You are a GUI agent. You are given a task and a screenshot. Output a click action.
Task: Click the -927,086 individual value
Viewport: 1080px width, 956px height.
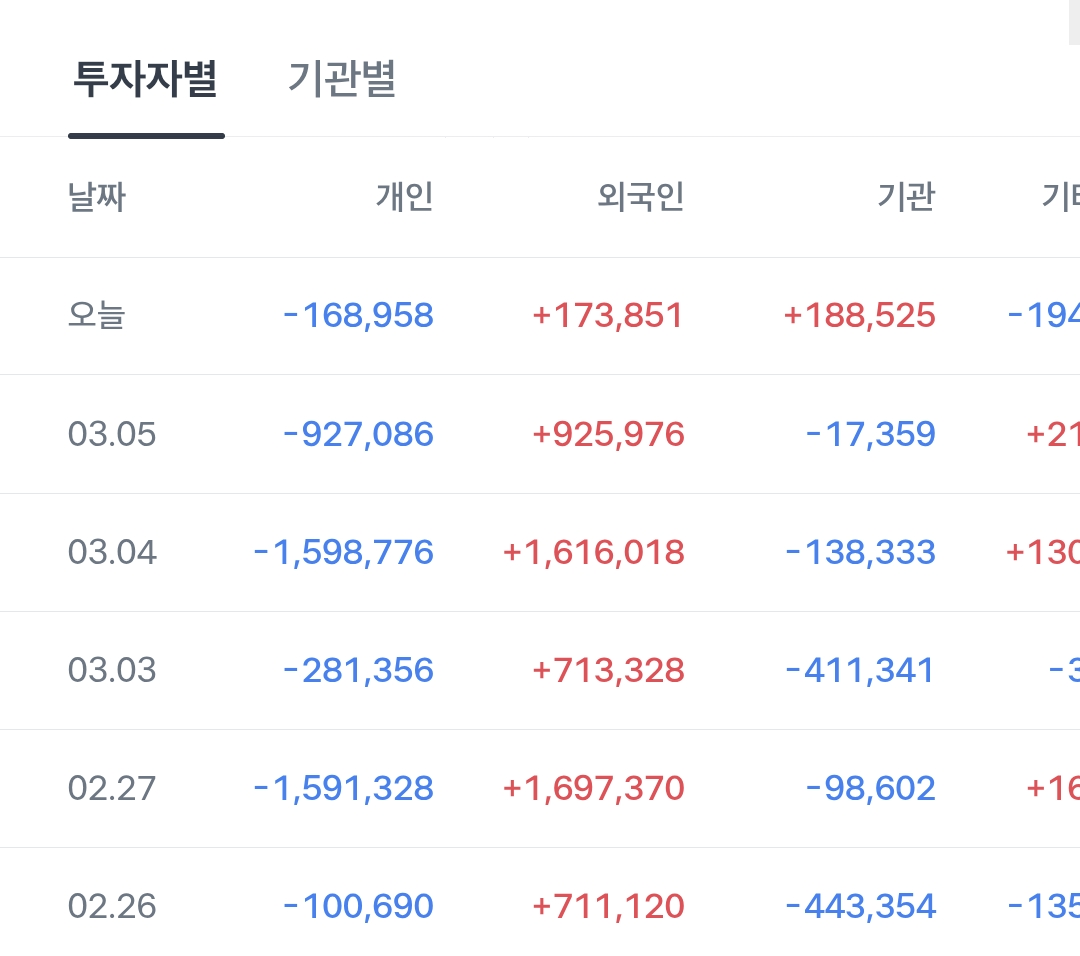tap(359, 434)
